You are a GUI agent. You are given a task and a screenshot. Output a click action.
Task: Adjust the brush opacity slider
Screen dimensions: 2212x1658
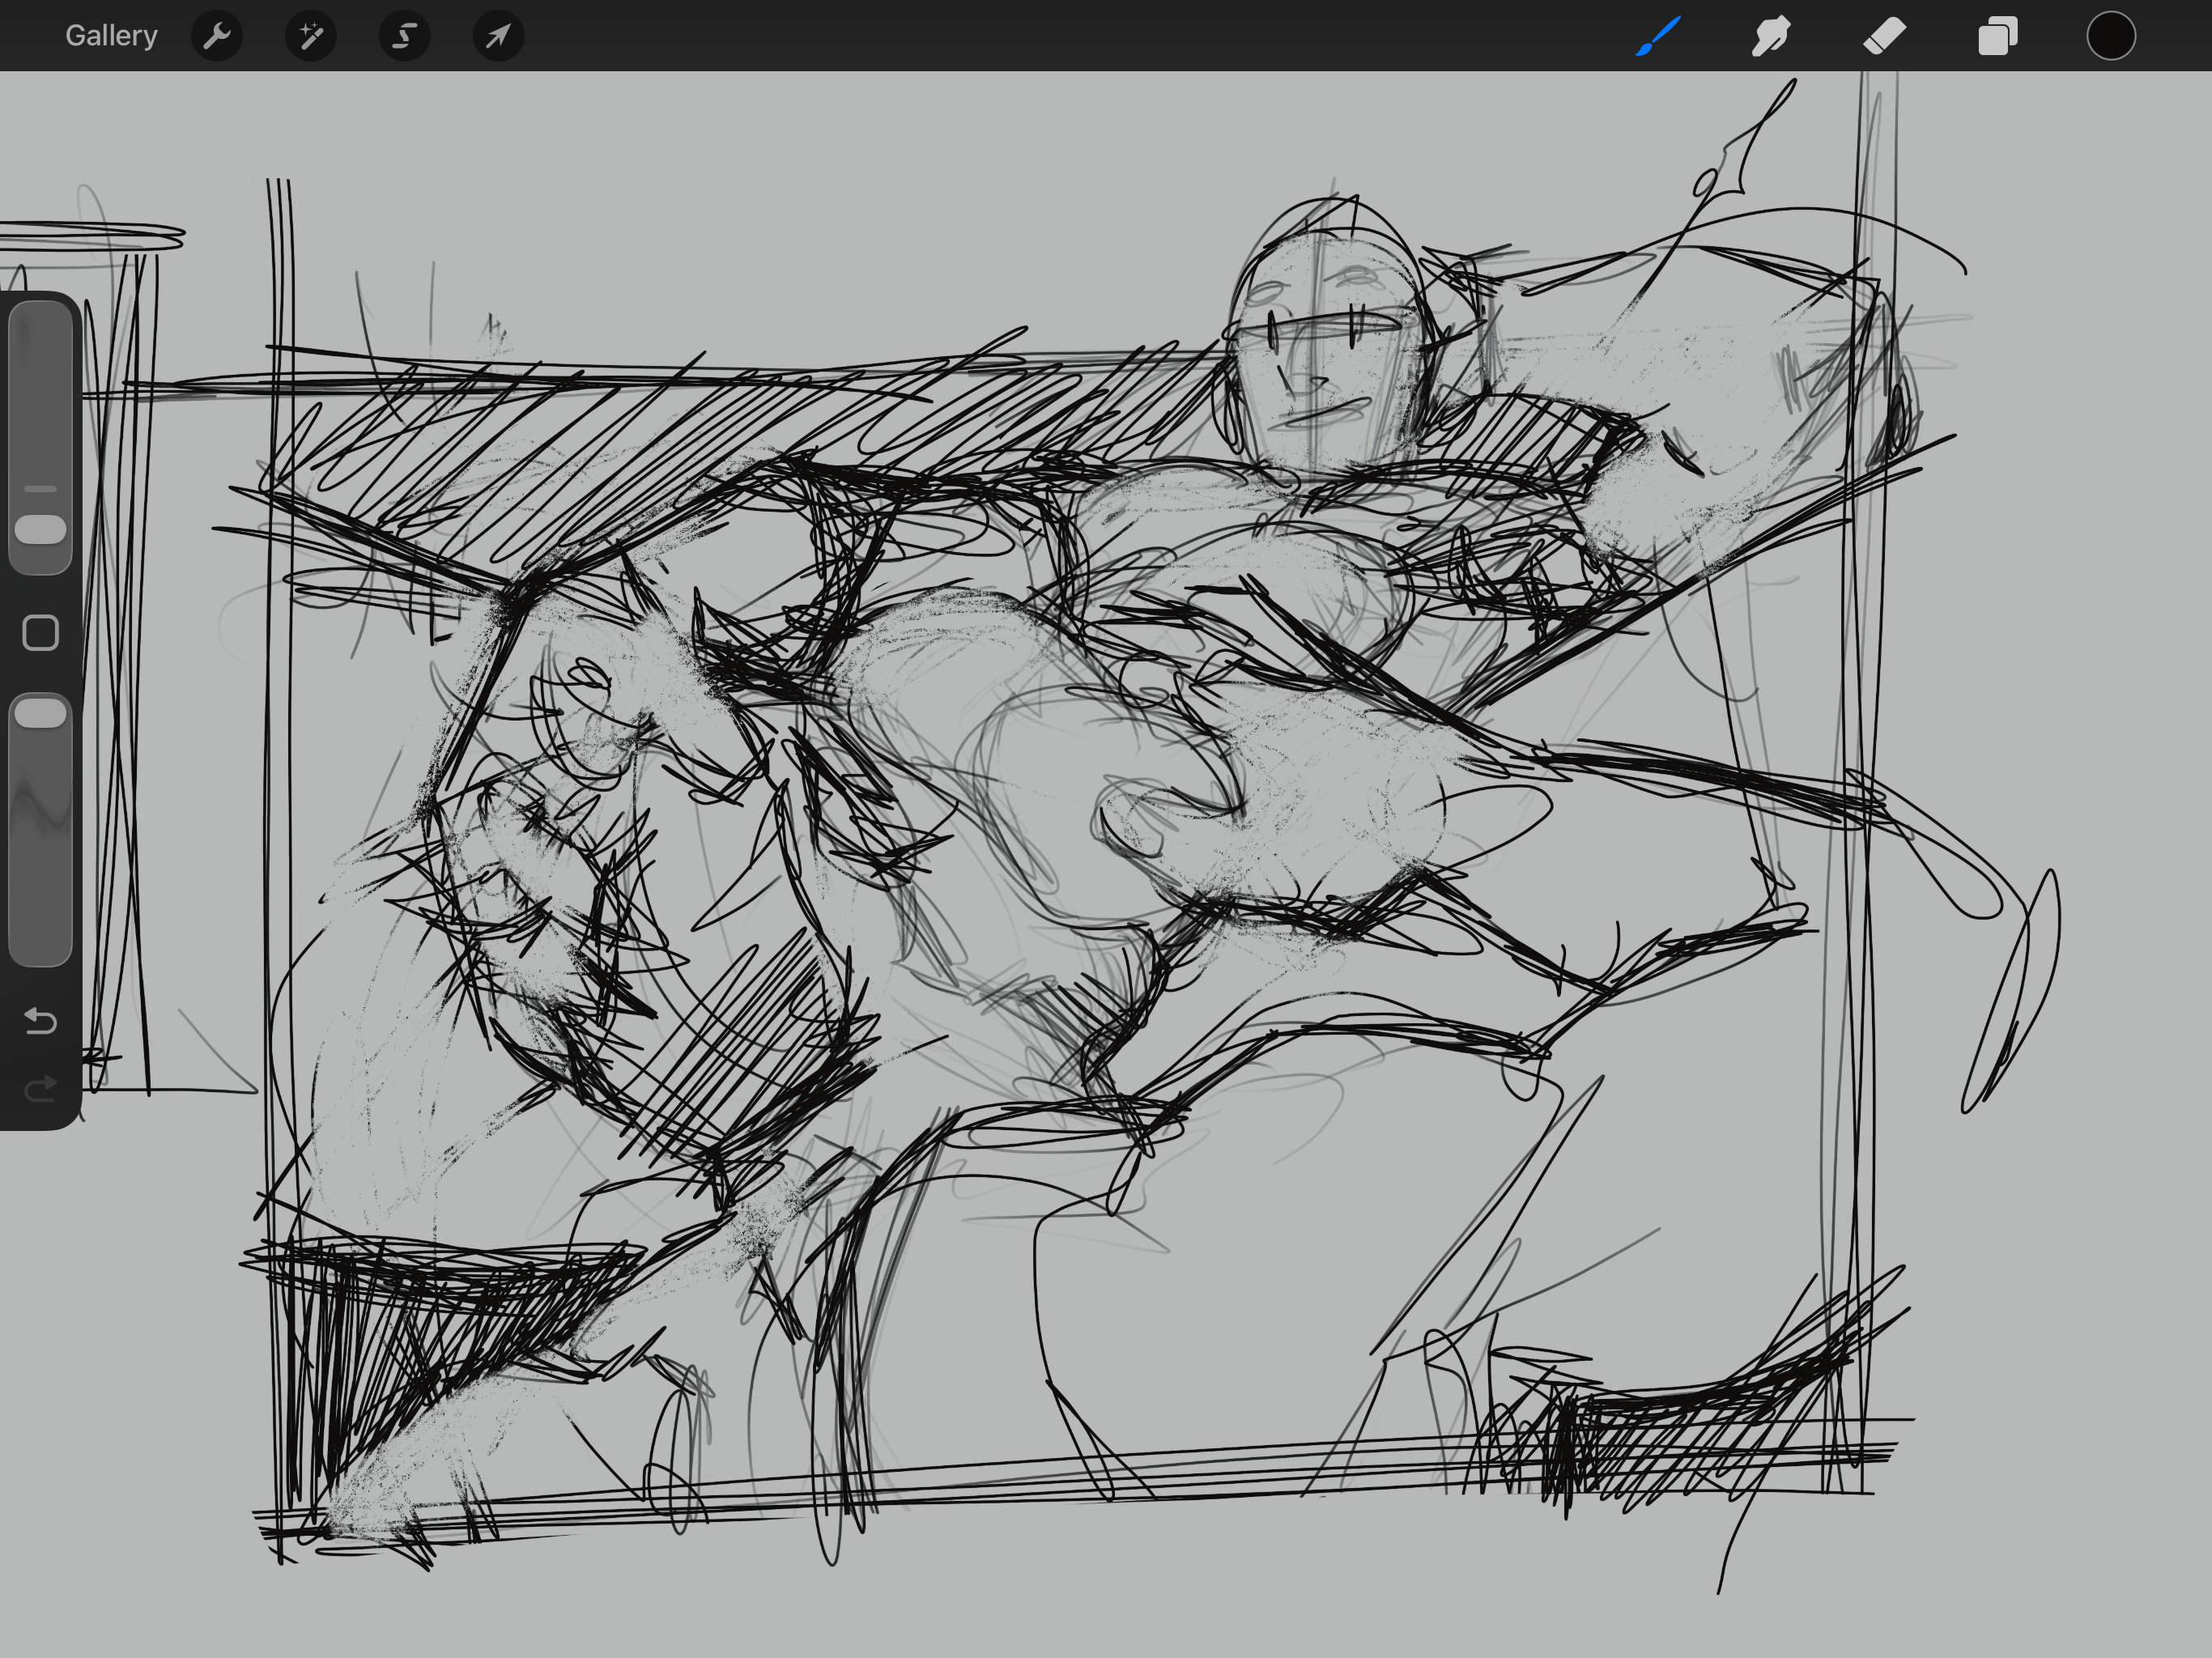point(41,829)
